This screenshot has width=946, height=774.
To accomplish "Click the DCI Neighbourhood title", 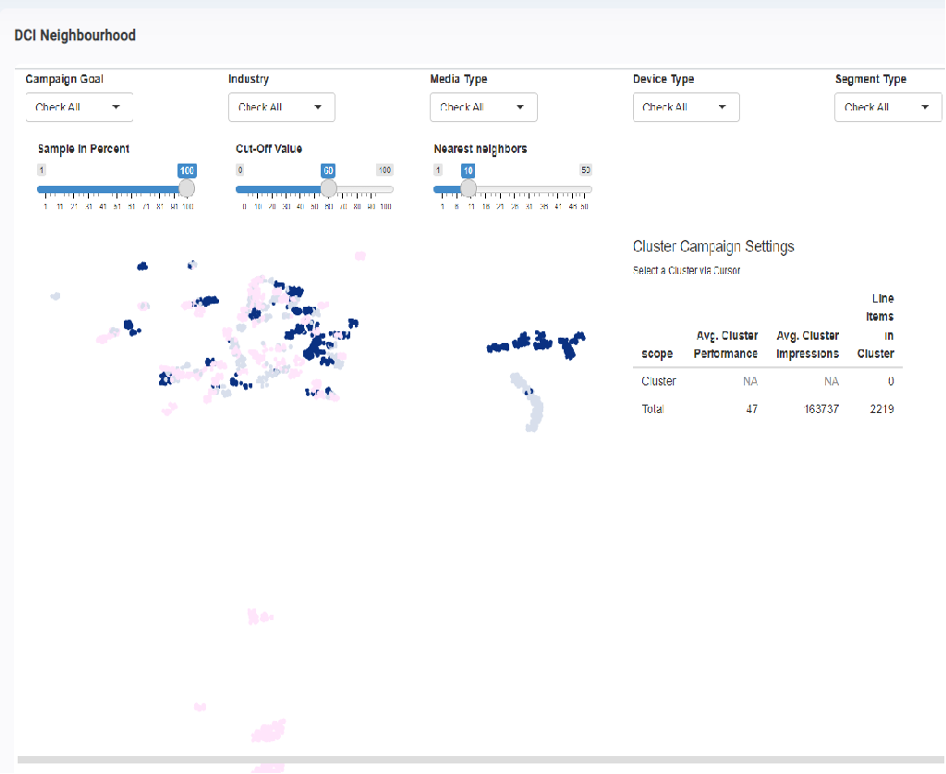I will (75, 35).
